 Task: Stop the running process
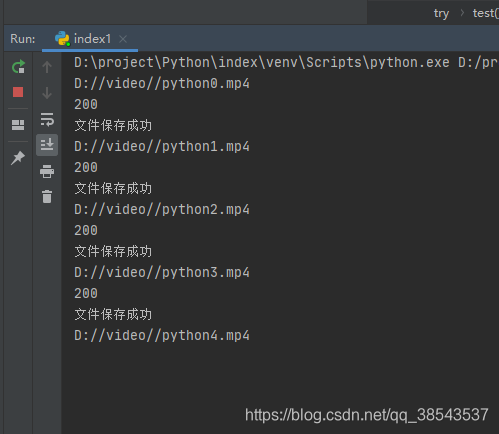click(18, 92)
